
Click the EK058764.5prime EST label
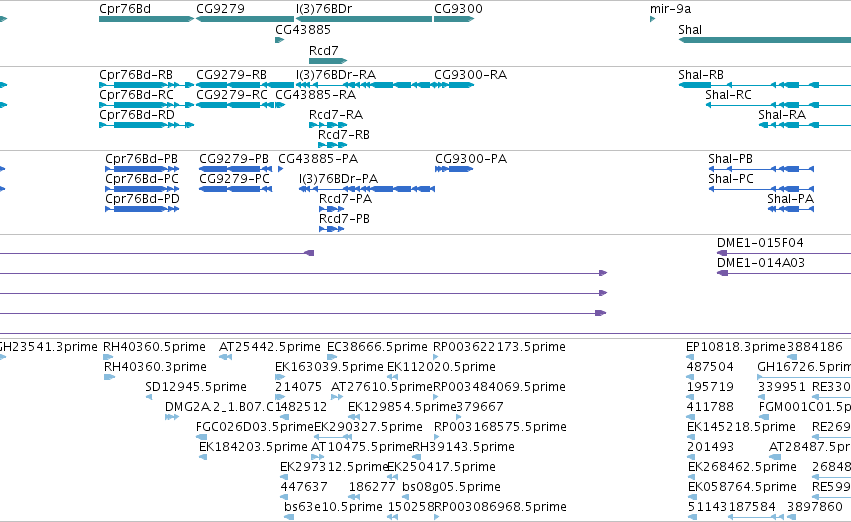[742, 488]
